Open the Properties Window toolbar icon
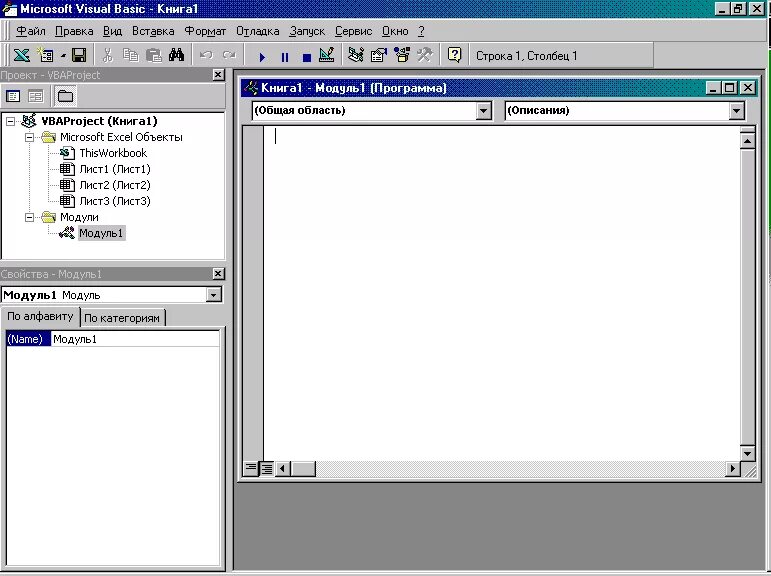 point(379,55)
